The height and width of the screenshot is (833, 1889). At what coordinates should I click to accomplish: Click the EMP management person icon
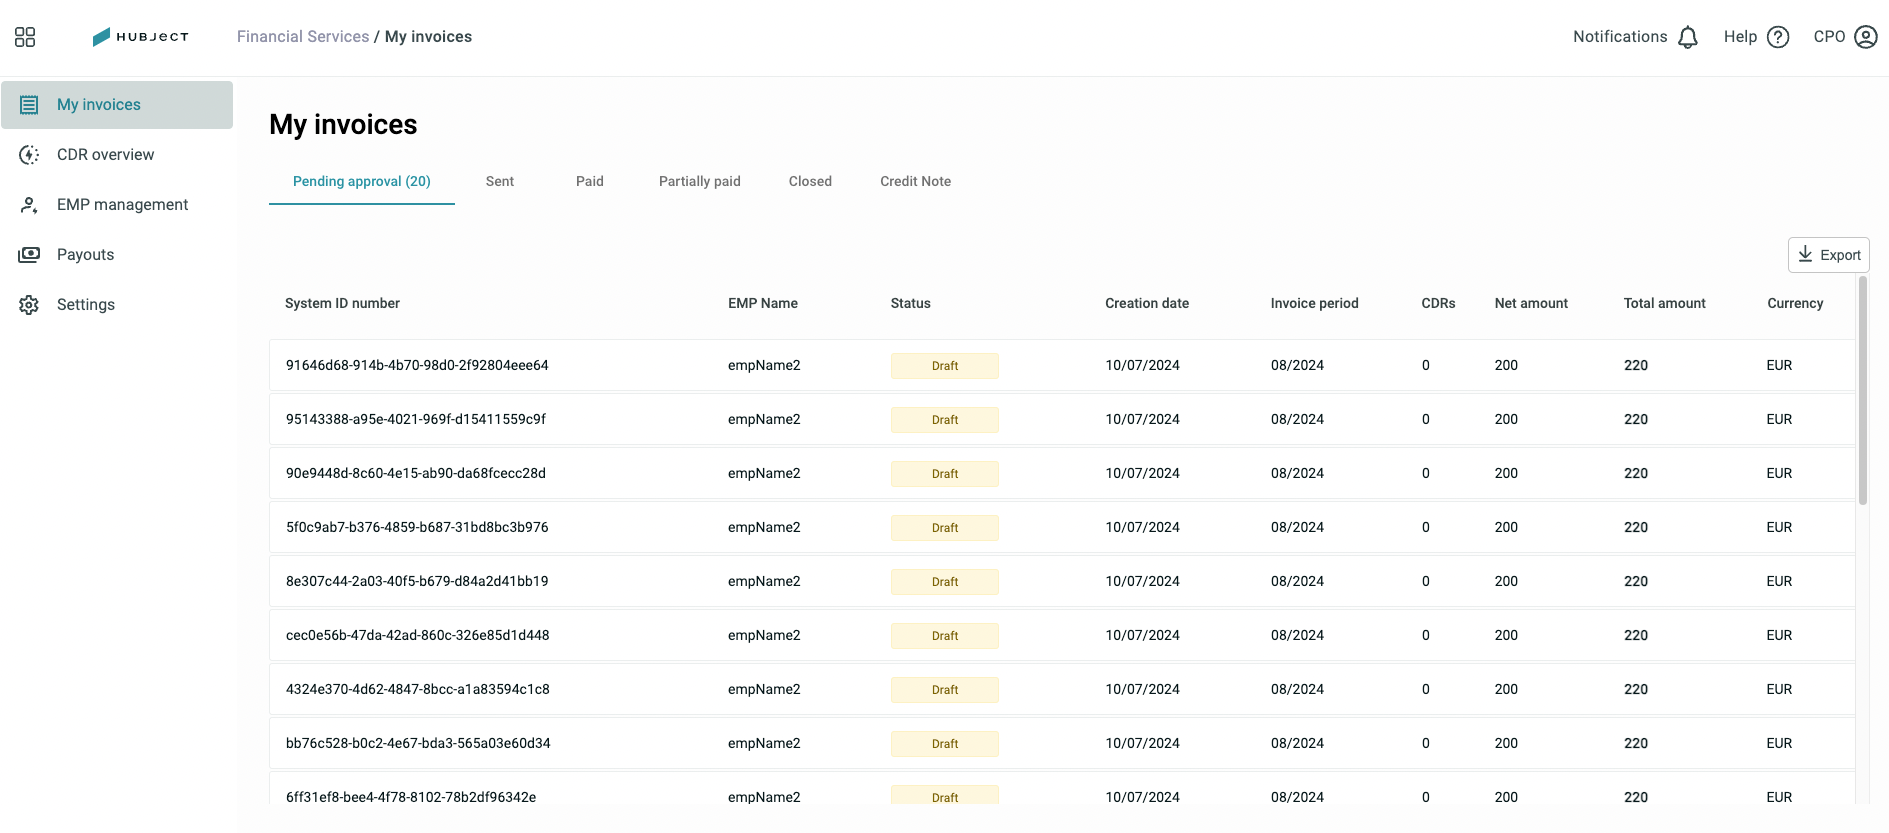[29, 205]
